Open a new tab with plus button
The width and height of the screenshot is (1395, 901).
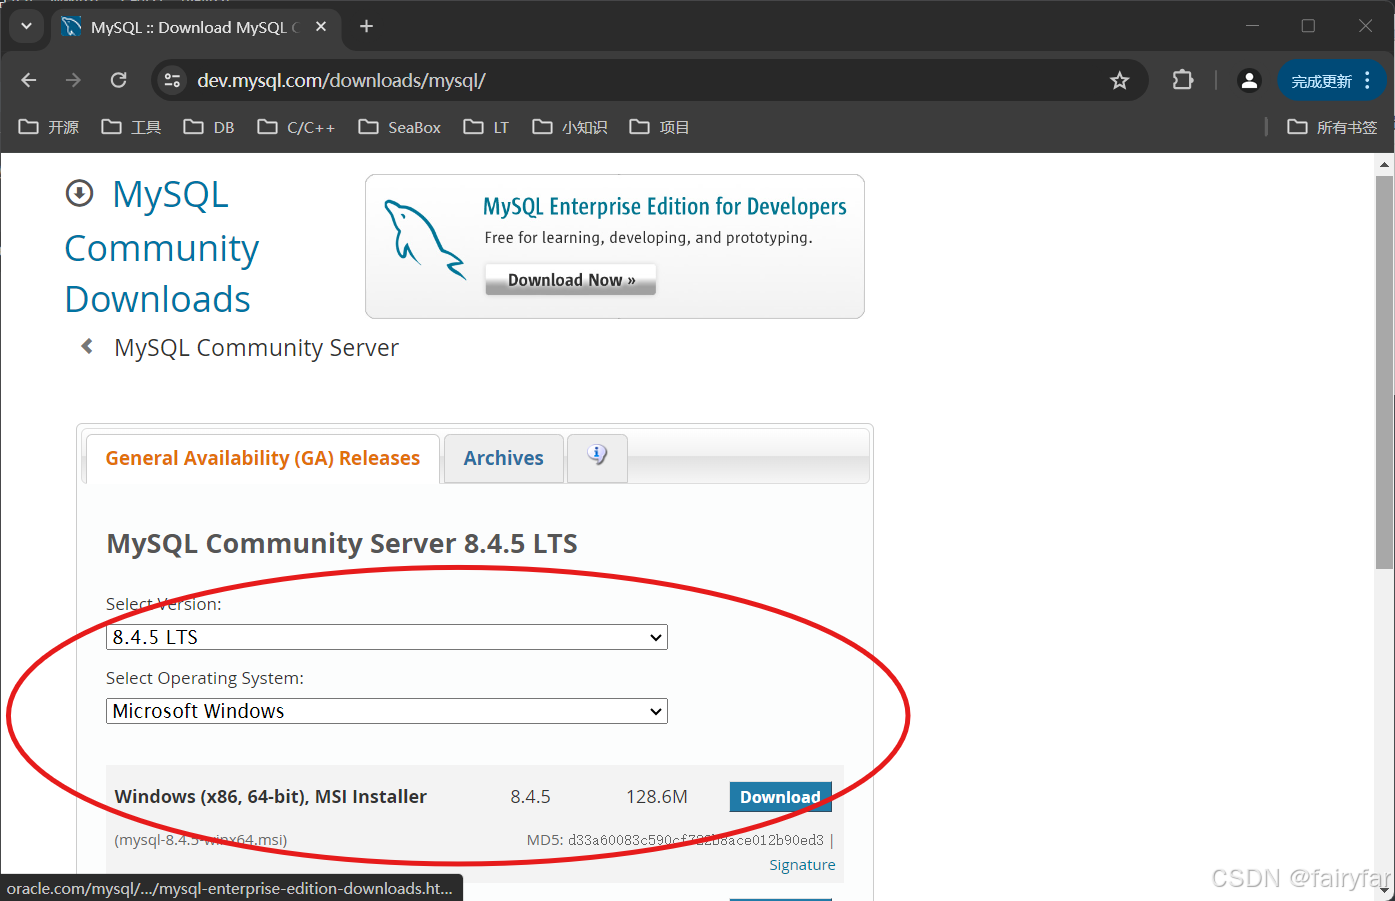366,26
